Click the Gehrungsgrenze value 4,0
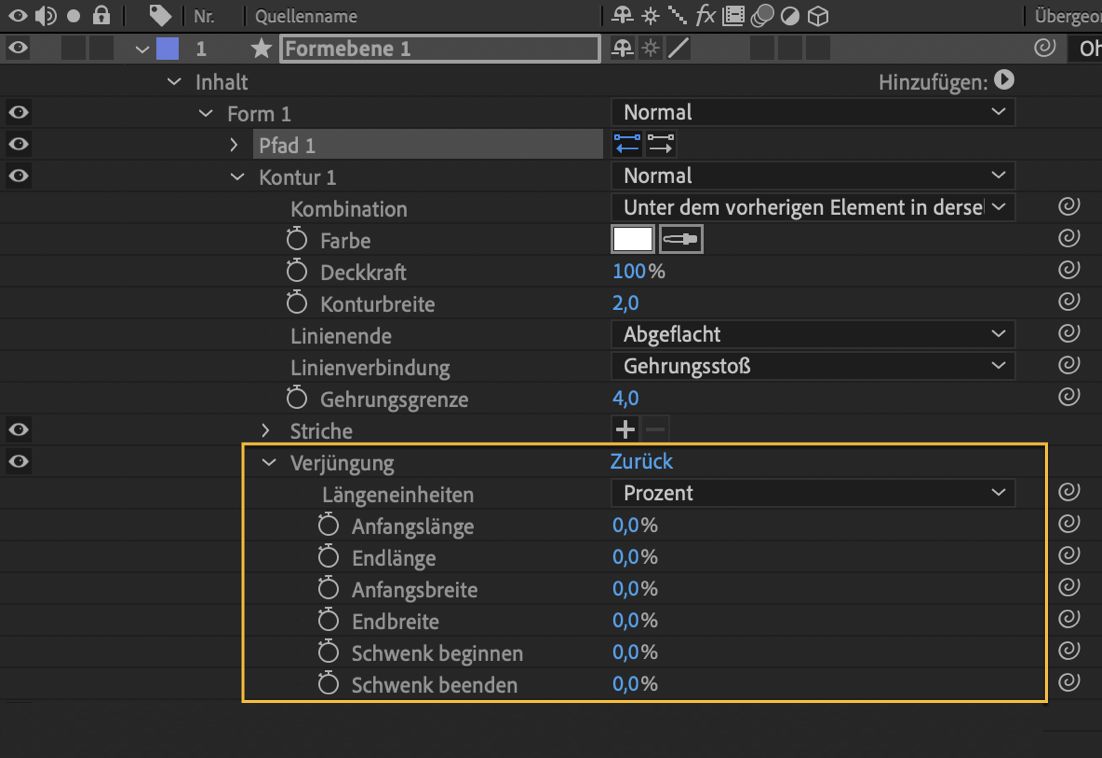 (625, 398)
